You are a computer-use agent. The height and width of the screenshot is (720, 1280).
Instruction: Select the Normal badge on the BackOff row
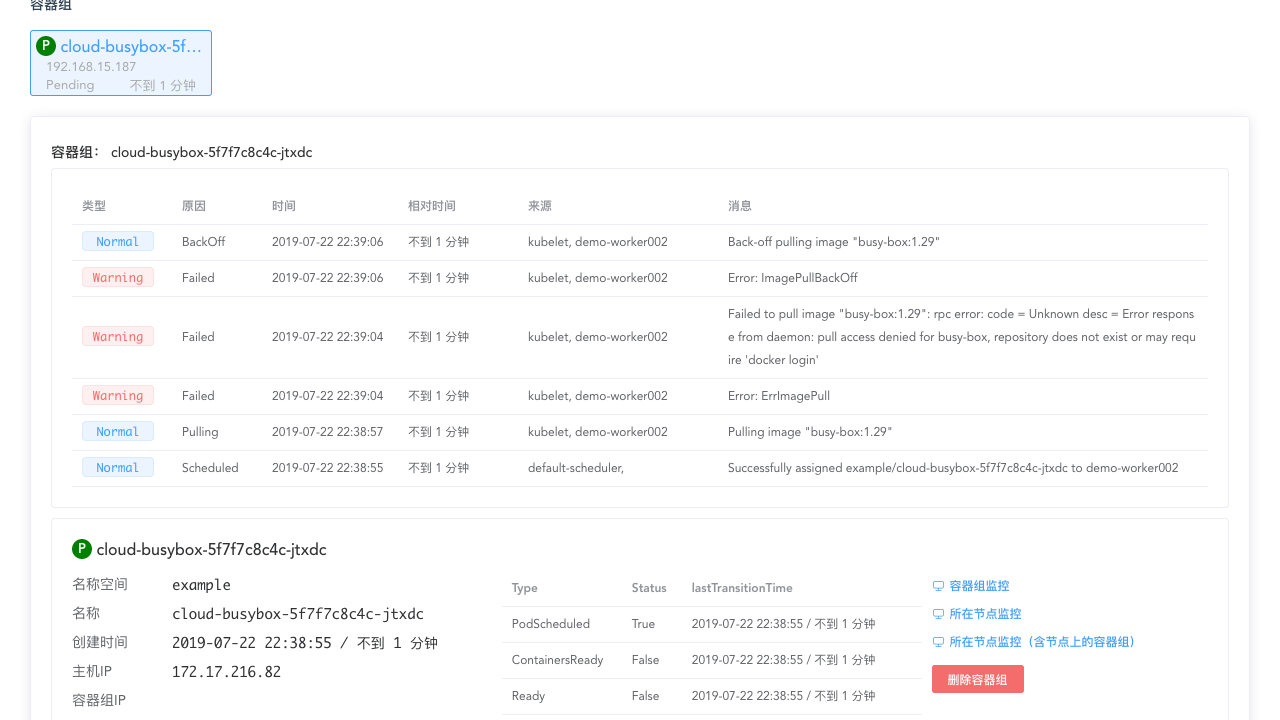[x=117, y=241]
